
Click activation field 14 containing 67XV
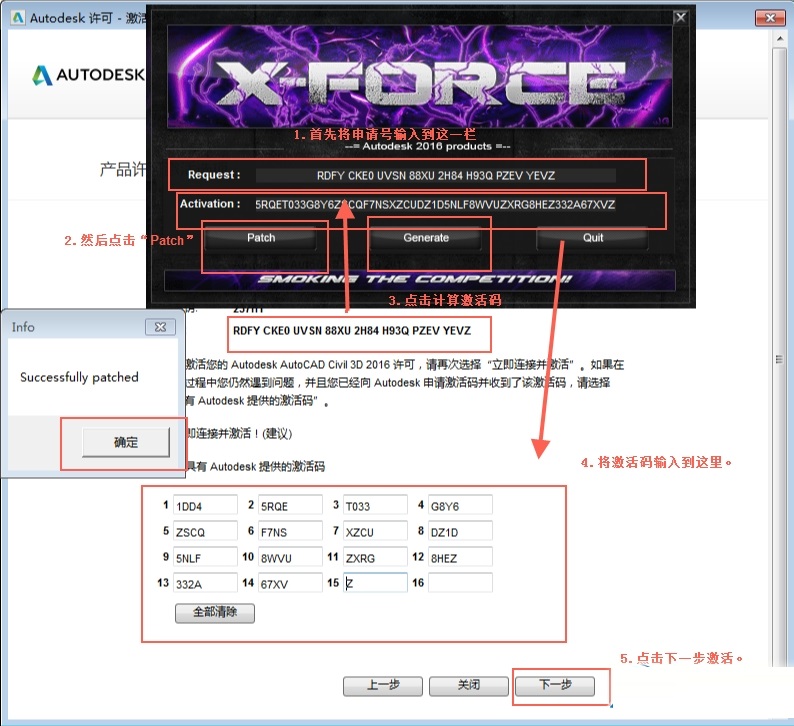290,583
